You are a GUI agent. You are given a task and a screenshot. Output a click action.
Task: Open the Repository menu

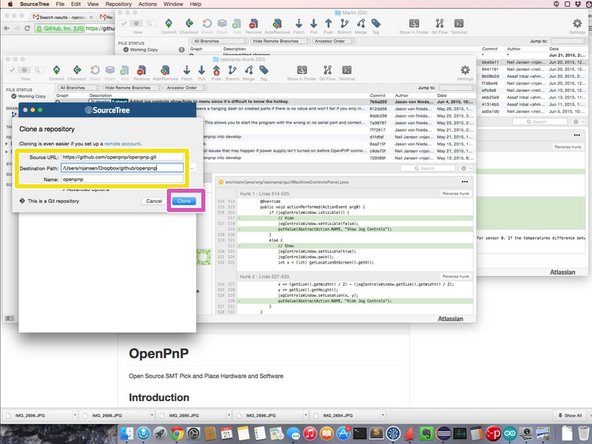[119, 4]
